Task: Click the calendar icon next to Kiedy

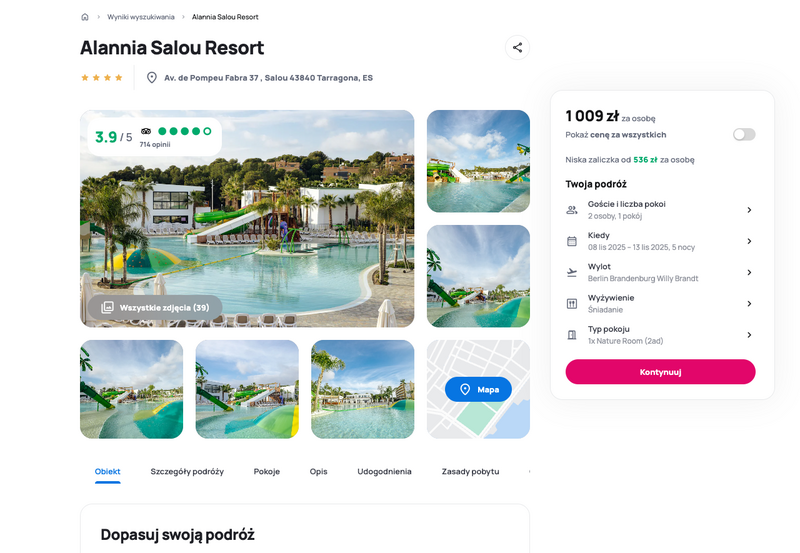Action: click(572, 241)
